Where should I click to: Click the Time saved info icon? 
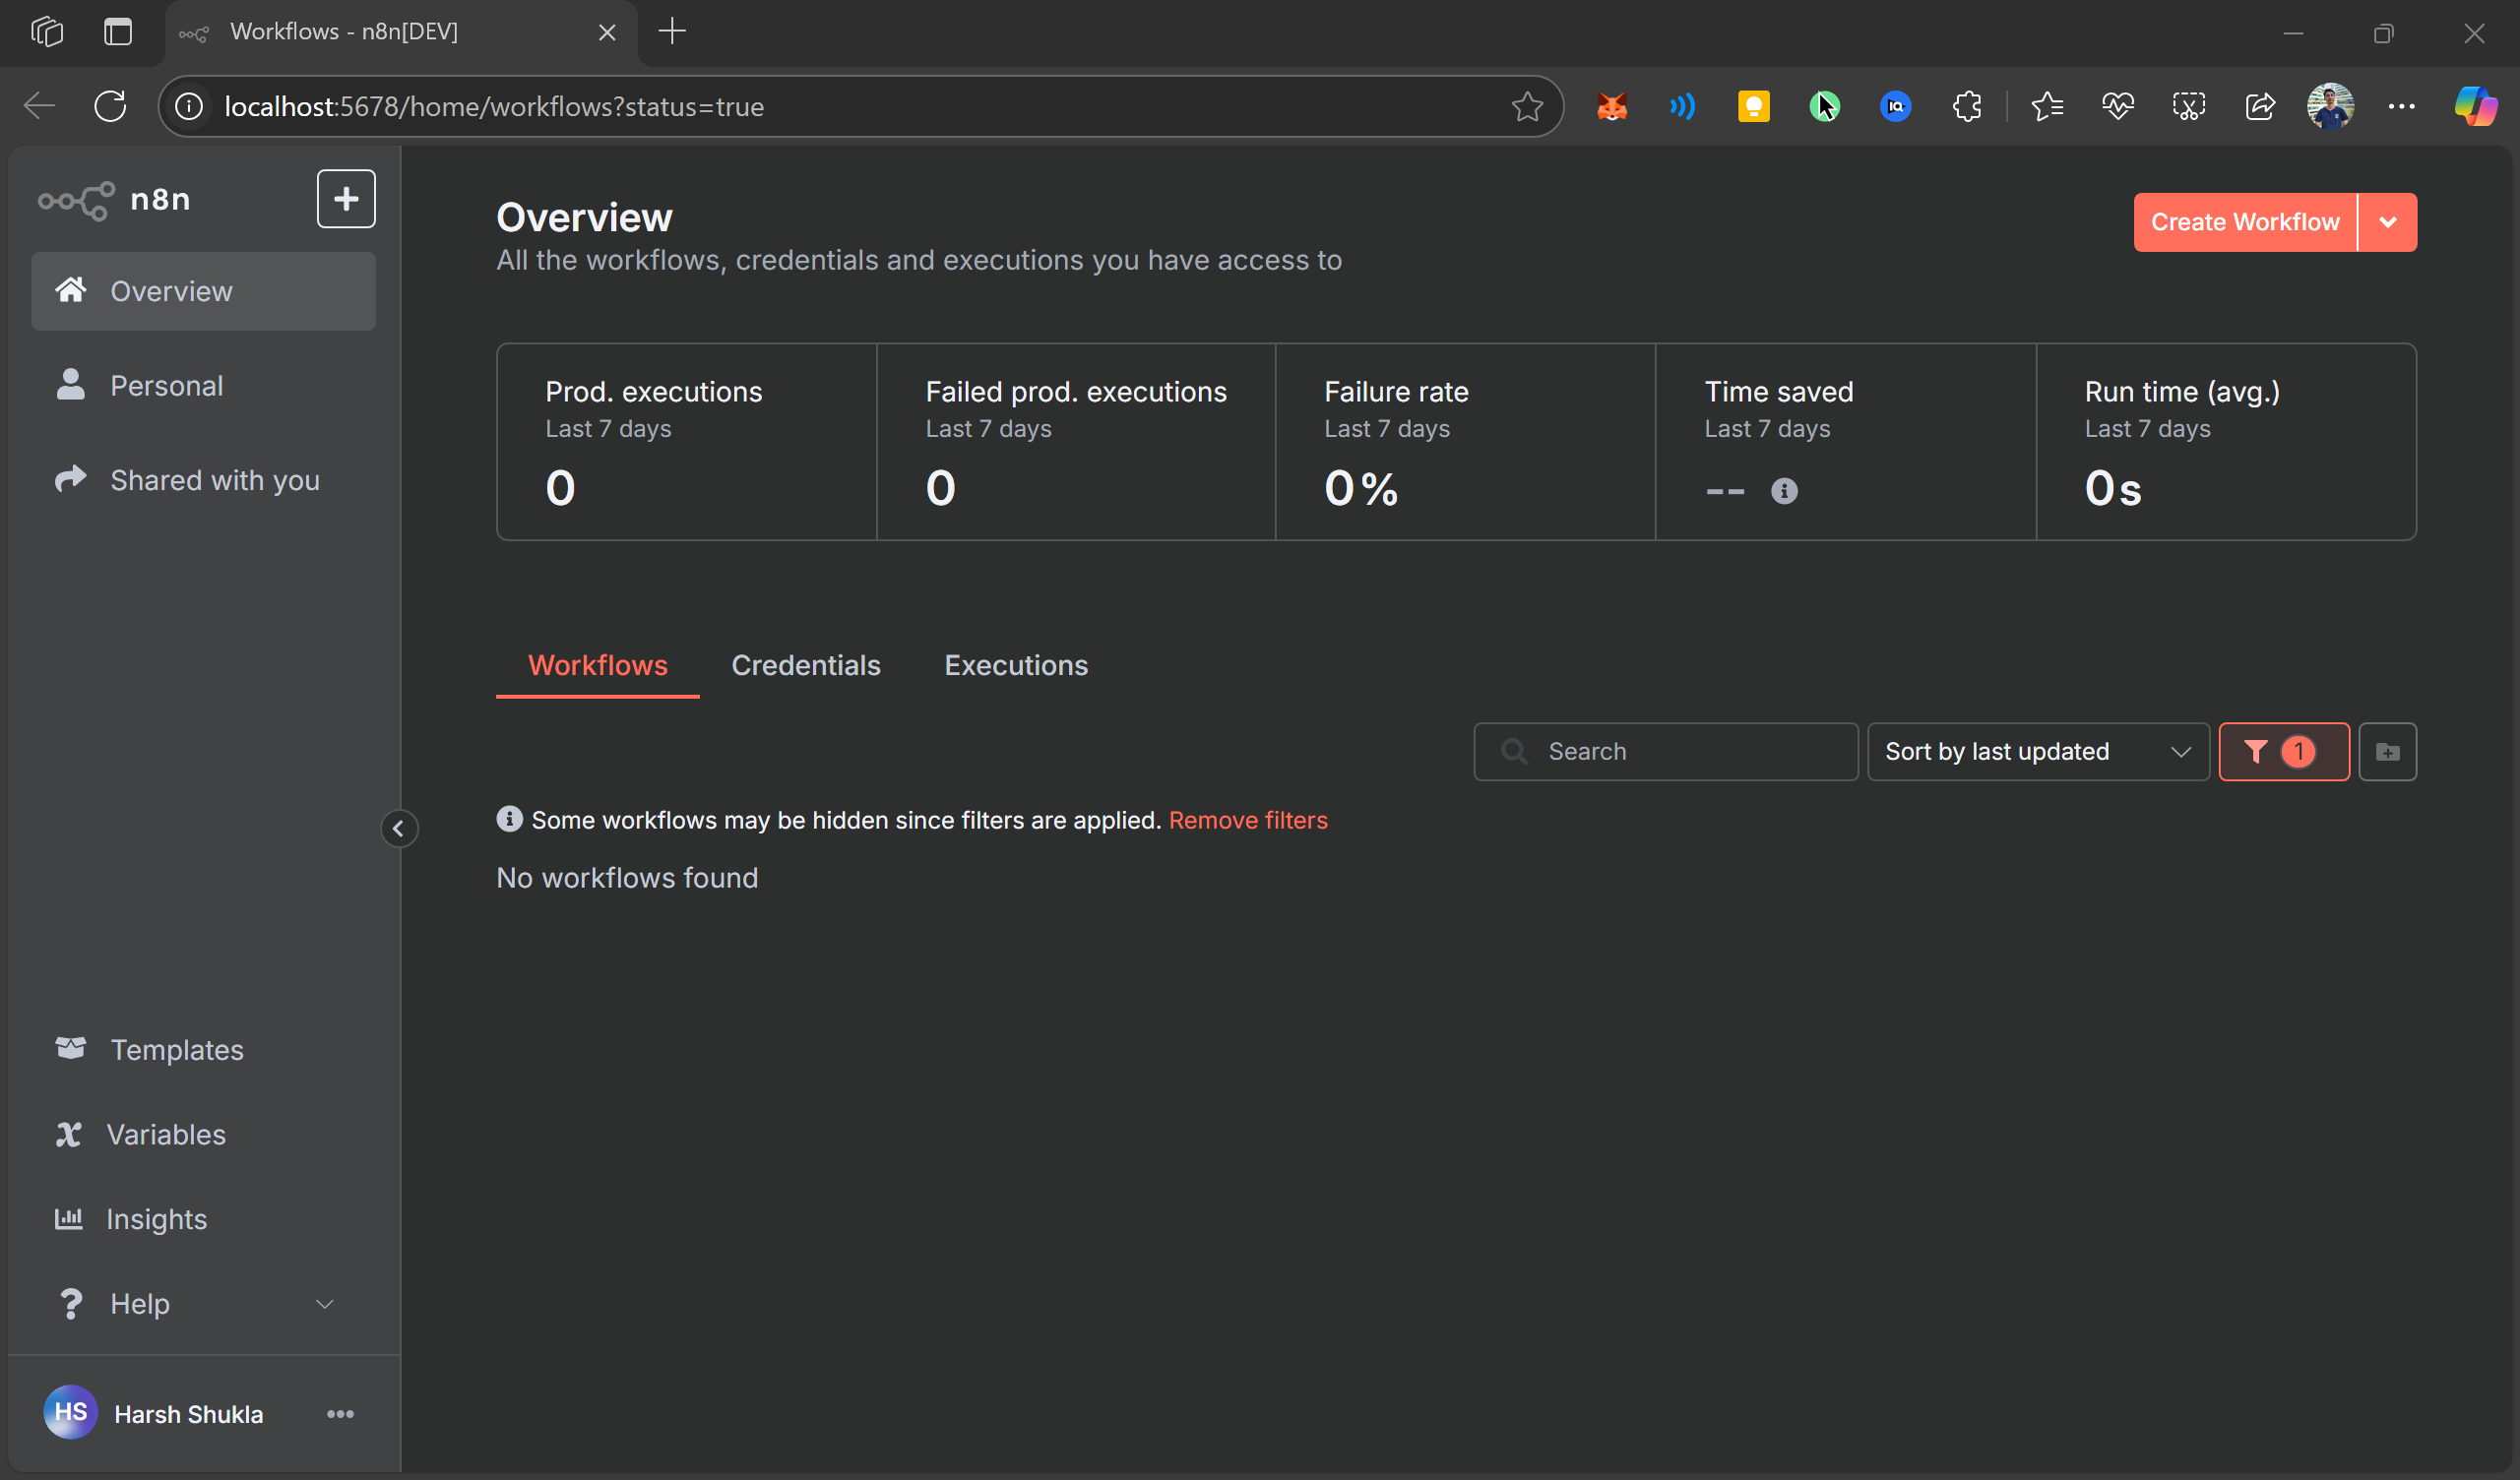(1783, 491)
